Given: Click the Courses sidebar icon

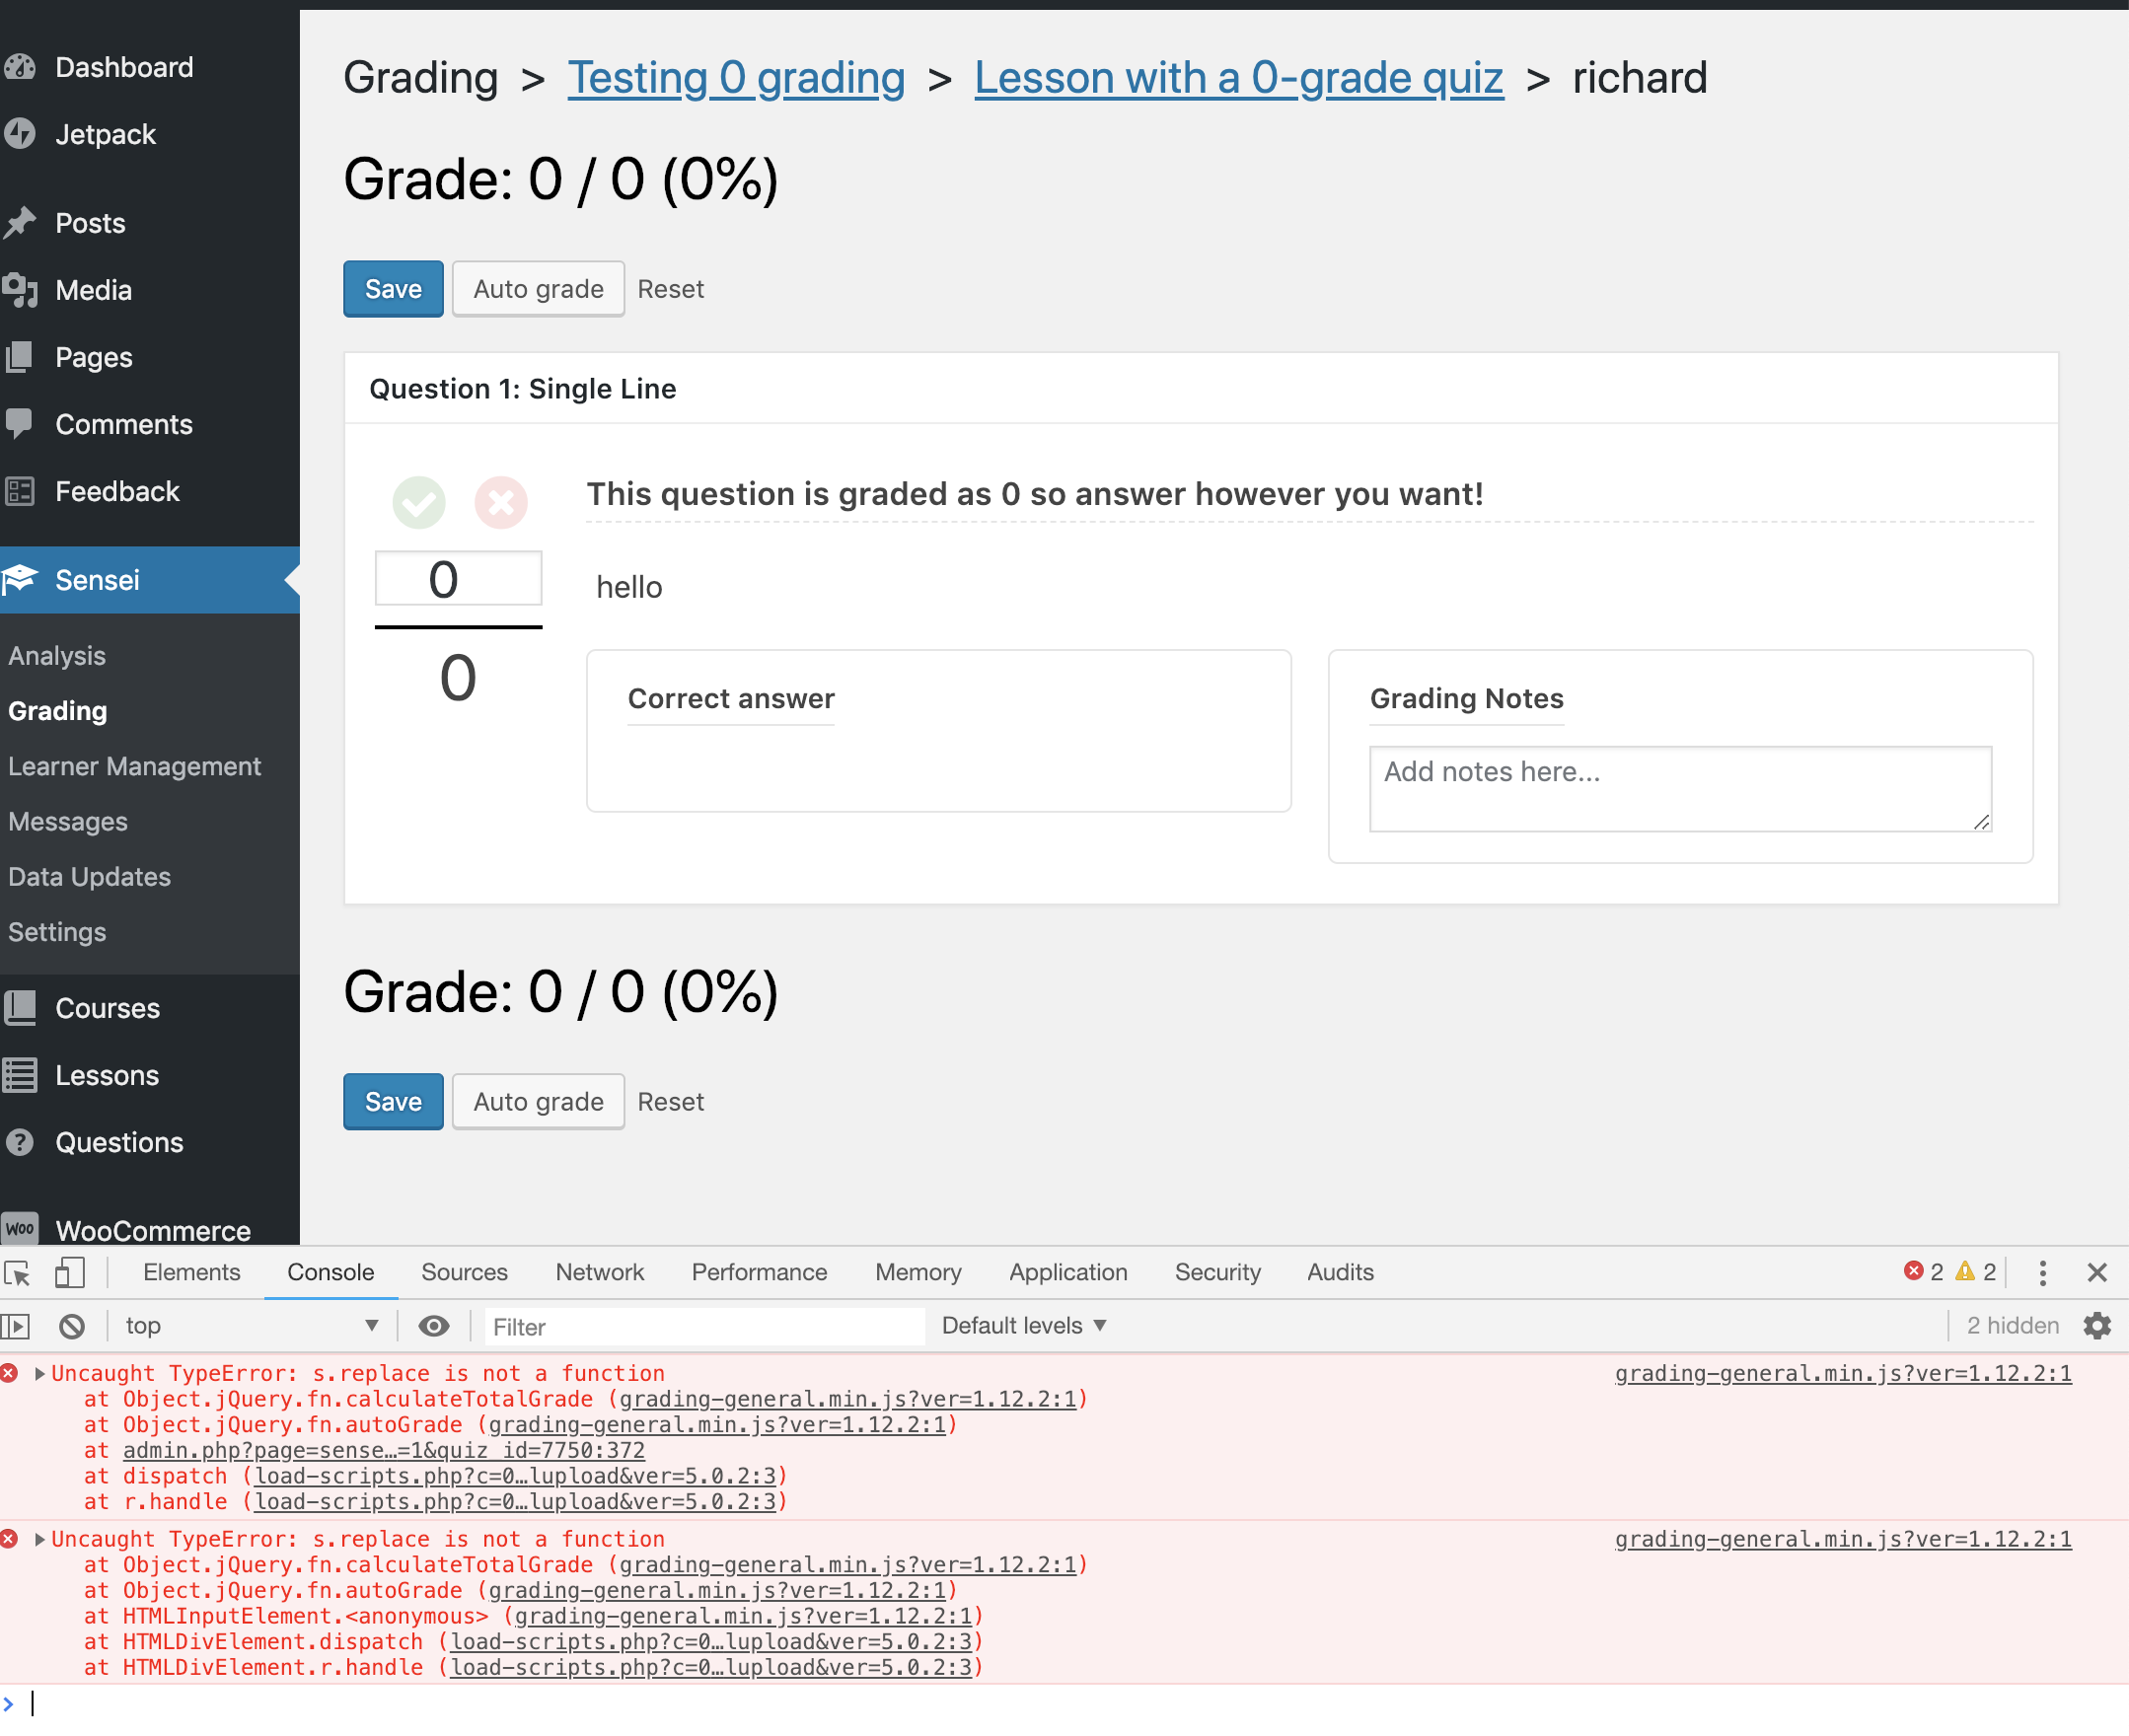Looking at the screenshot, I should click(x=22, y=1008).
